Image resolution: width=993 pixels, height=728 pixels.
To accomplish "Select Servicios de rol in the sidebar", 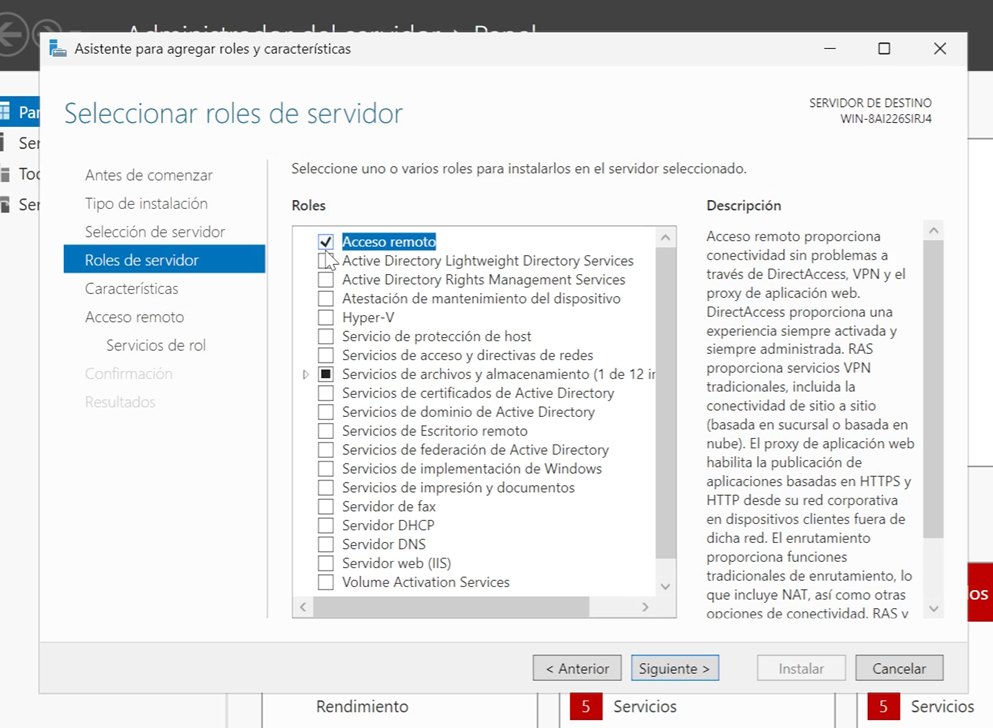I will [156, 346].
